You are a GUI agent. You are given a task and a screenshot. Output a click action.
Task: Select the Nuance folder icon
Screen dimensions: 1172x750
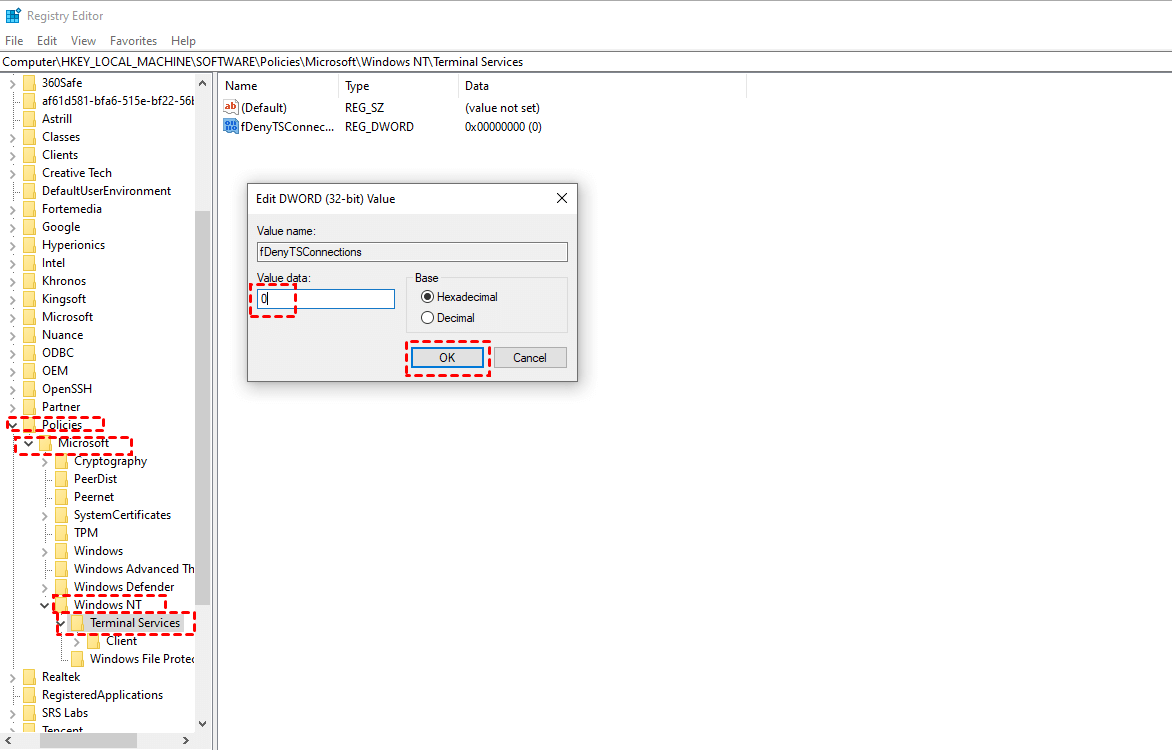click(29, 334)
